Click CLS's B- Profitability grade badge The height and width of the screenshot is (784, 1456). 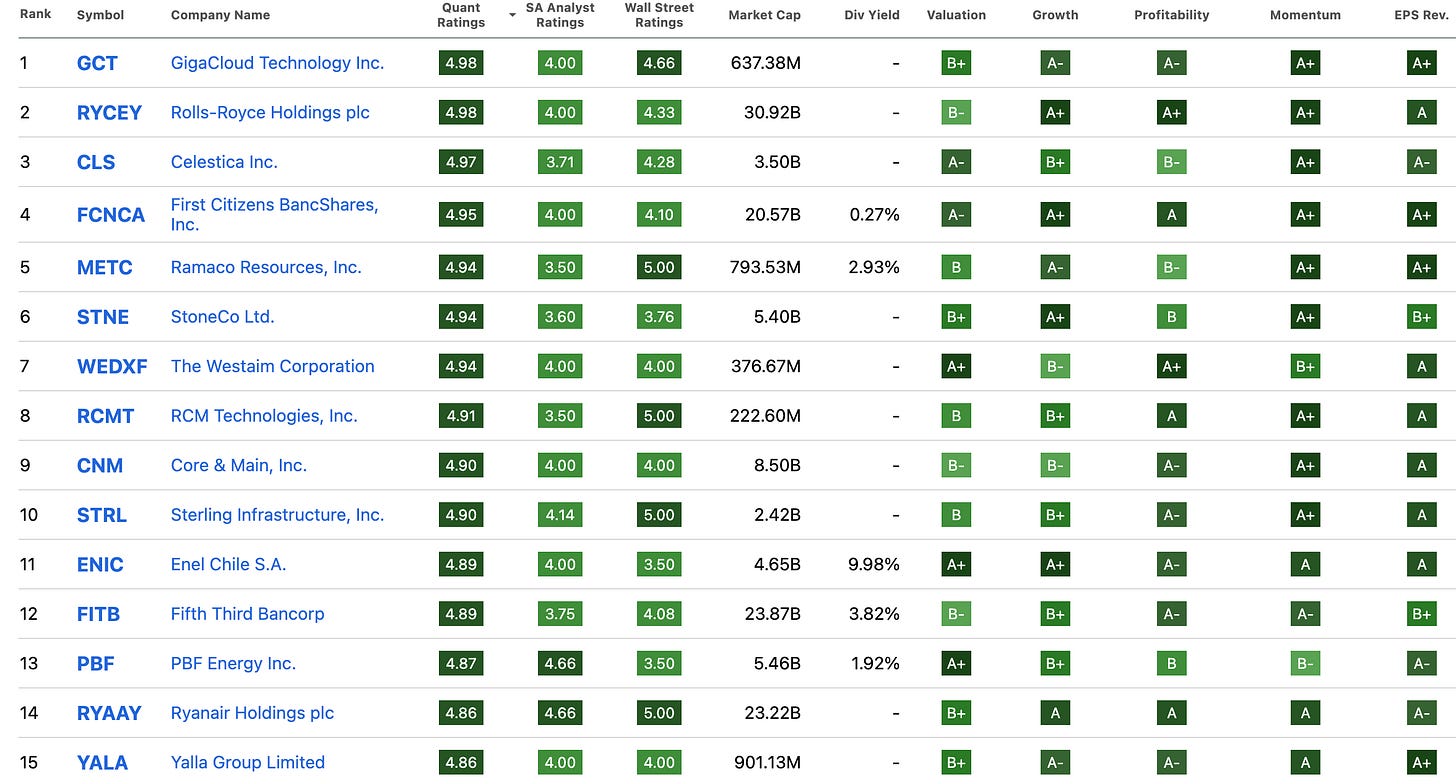pos(1171,162)
